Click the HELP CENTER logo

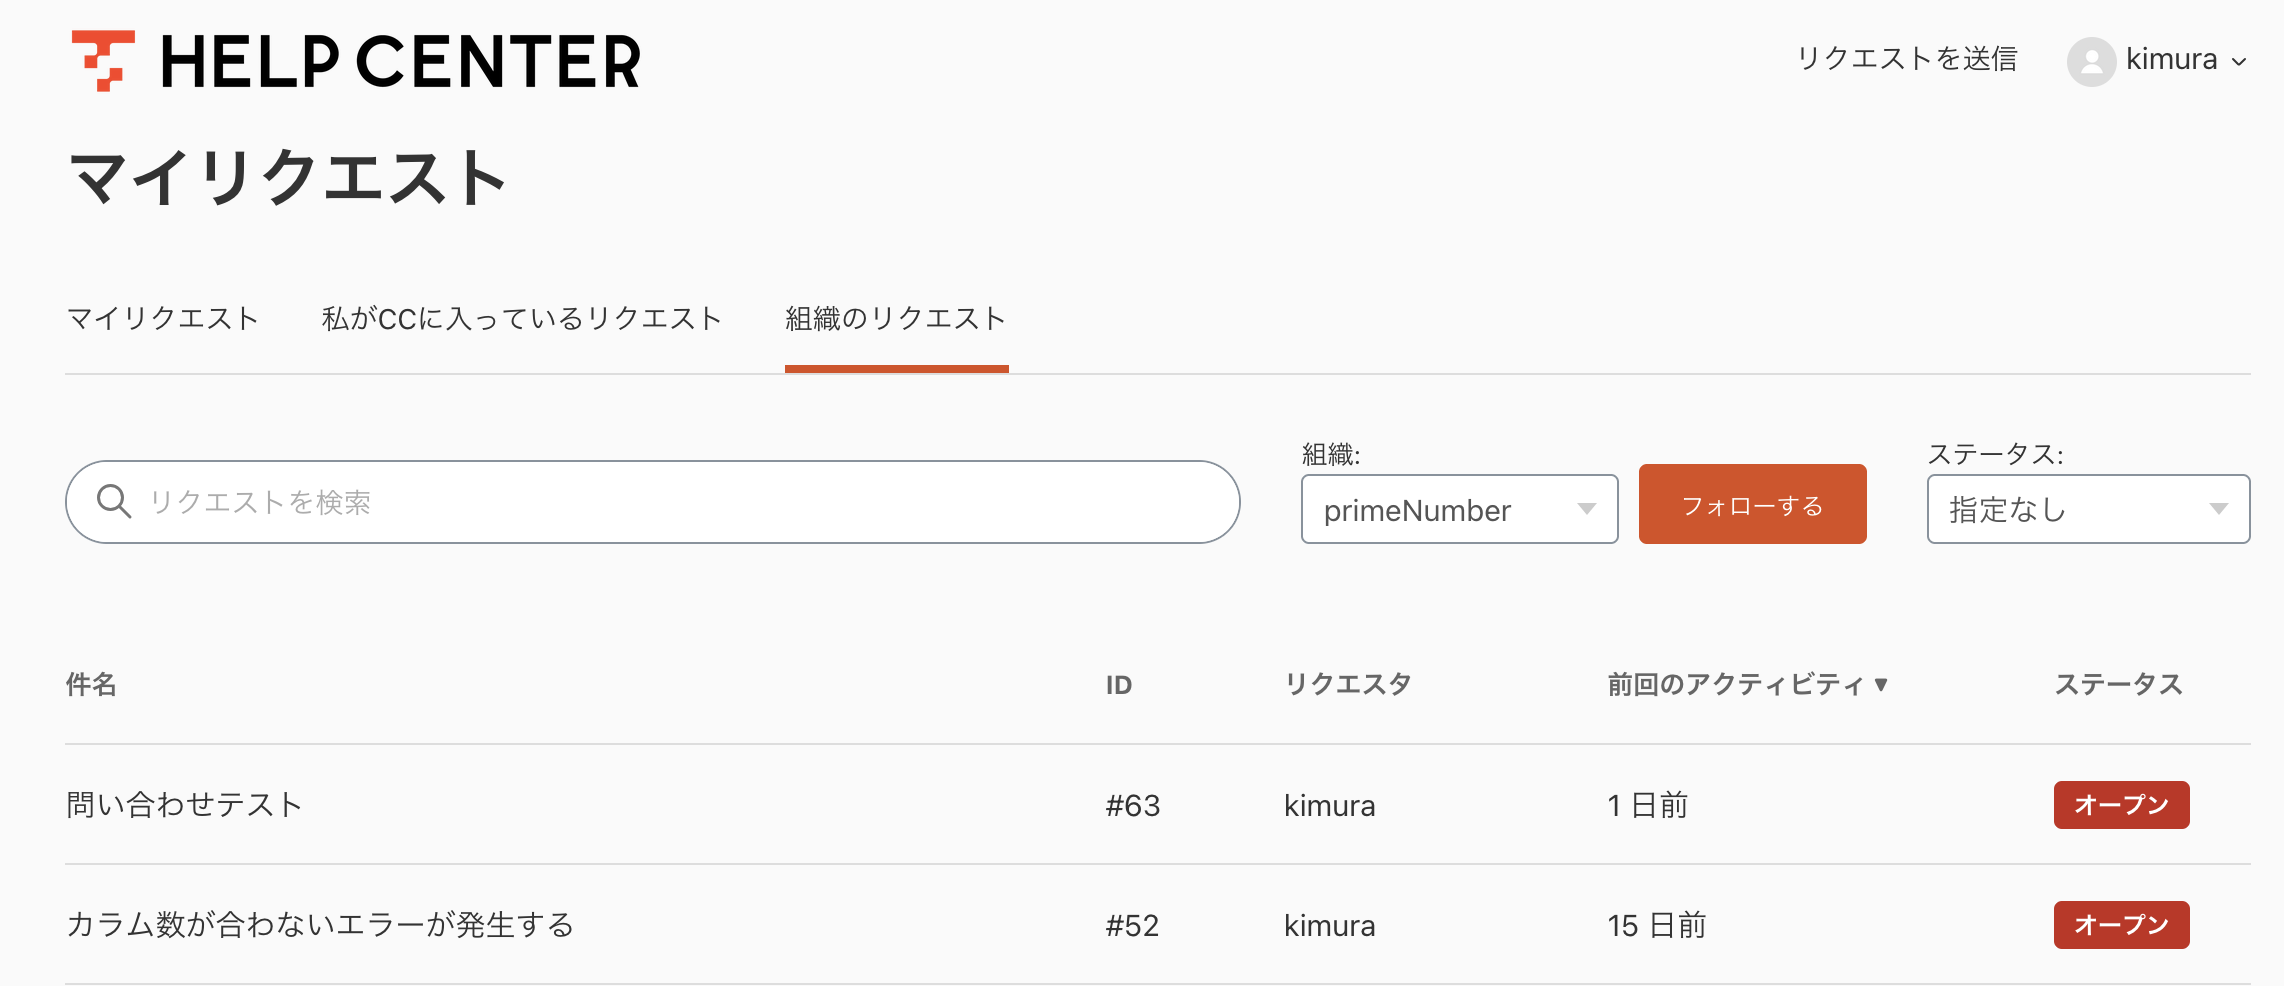click(355, 62)
